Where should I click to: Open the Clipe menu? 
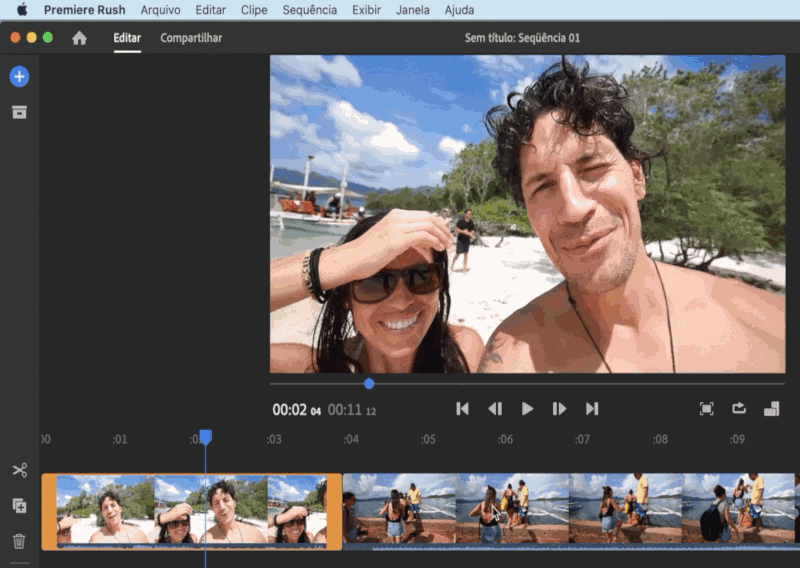click(x=254, y=10)
